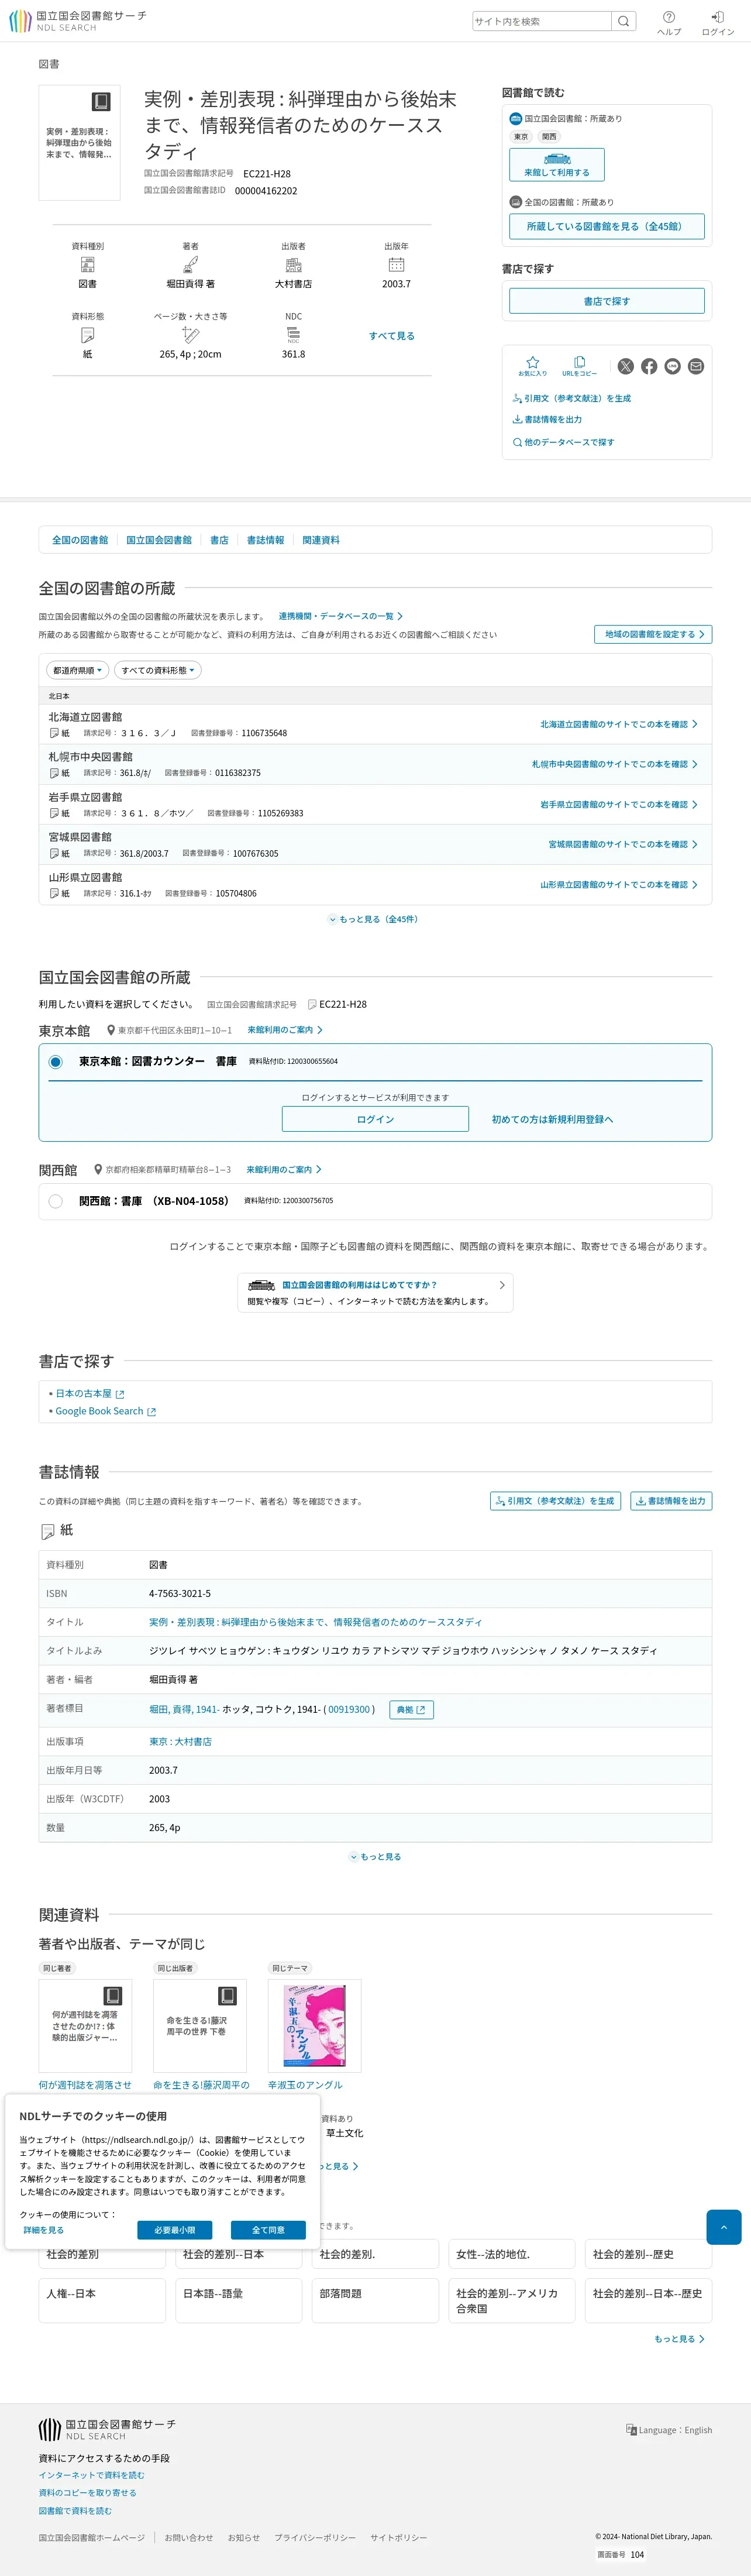Click 社会的差別--歴史 keyword tile
751x2576 pixels.
648,2255
